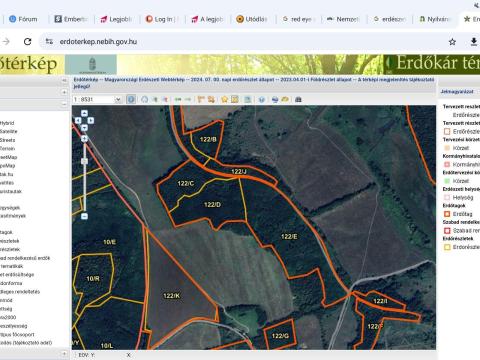Select the Satellite base layer
This screenshot has width=480, height=360.
[9, 131]
